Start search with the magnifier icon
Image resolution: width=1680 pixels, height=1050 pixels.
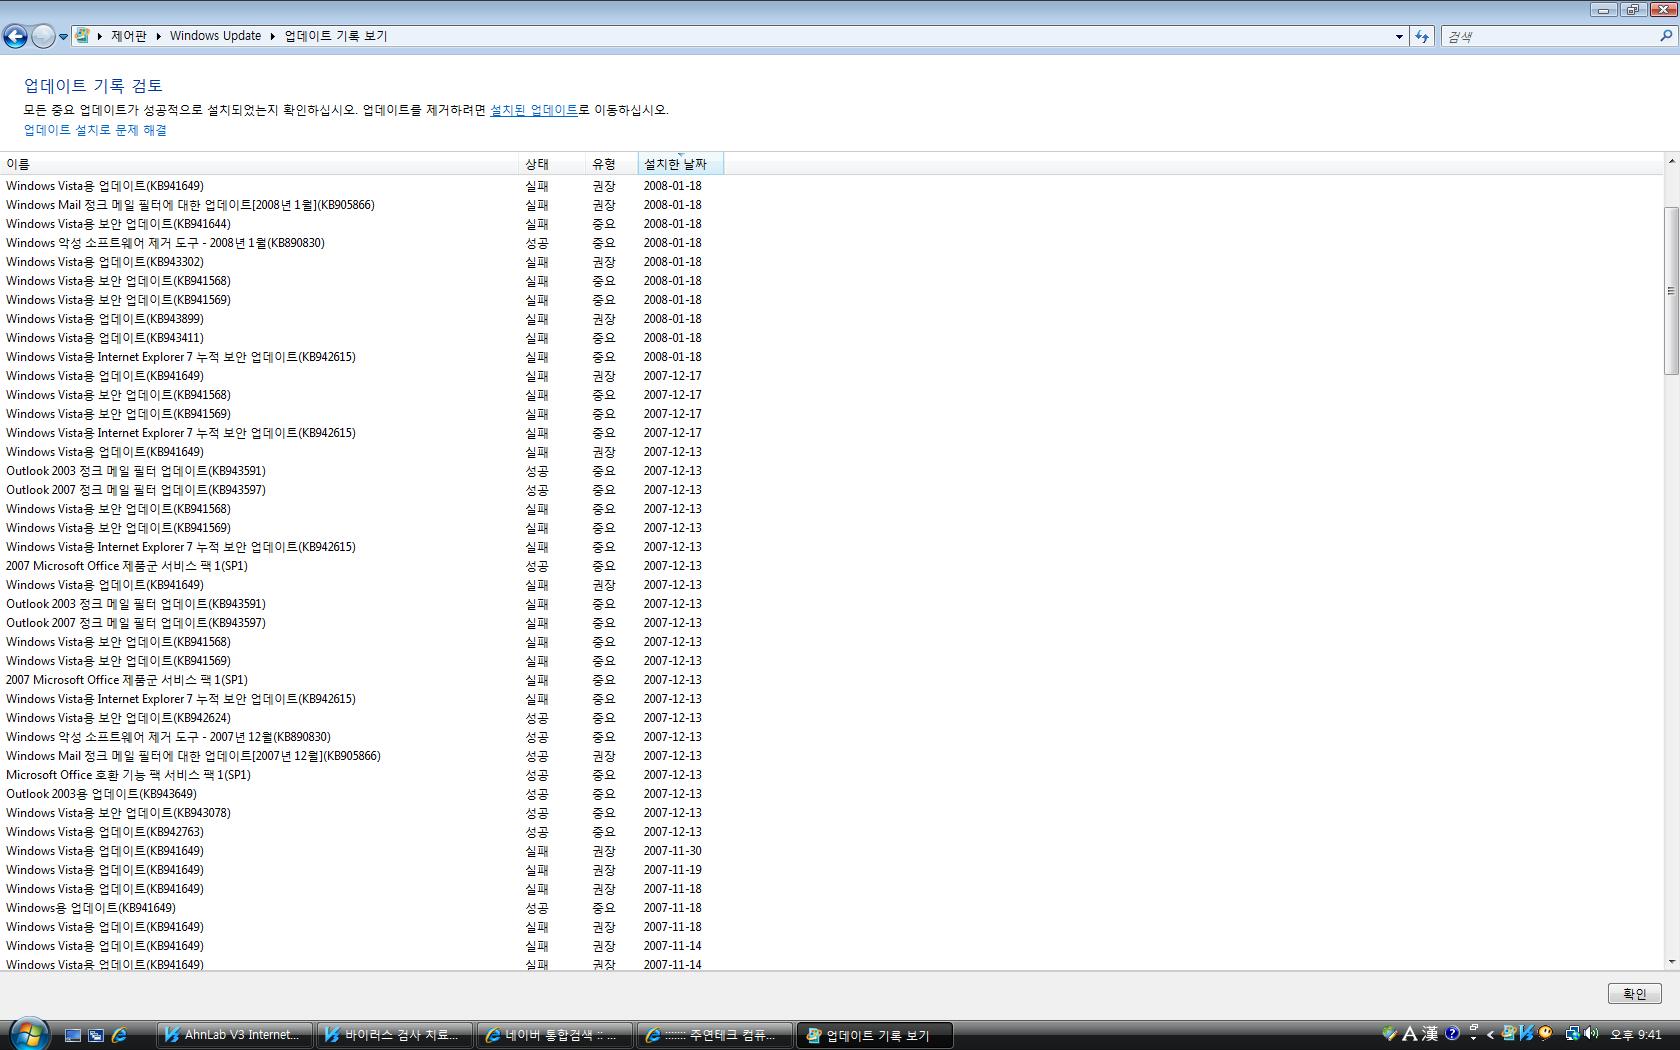(x=1666, y=36)
